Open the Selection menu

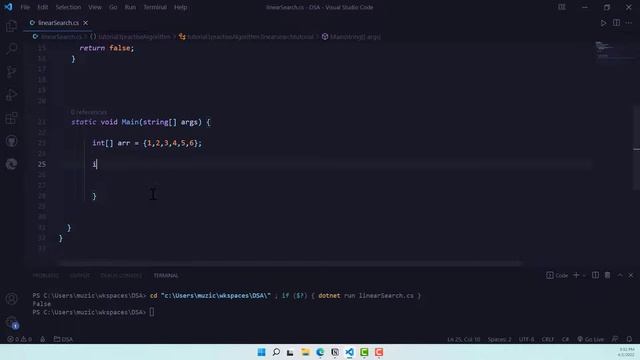[x=68, y=7]
